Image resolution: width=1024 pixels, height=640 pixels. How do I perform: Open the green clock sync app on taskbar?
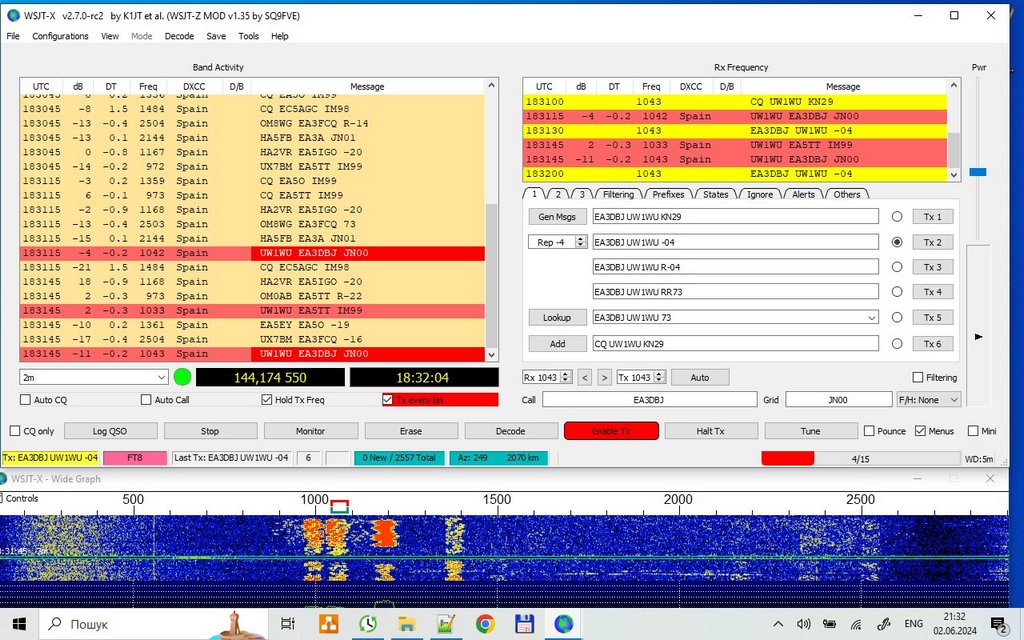pos(368,624)
